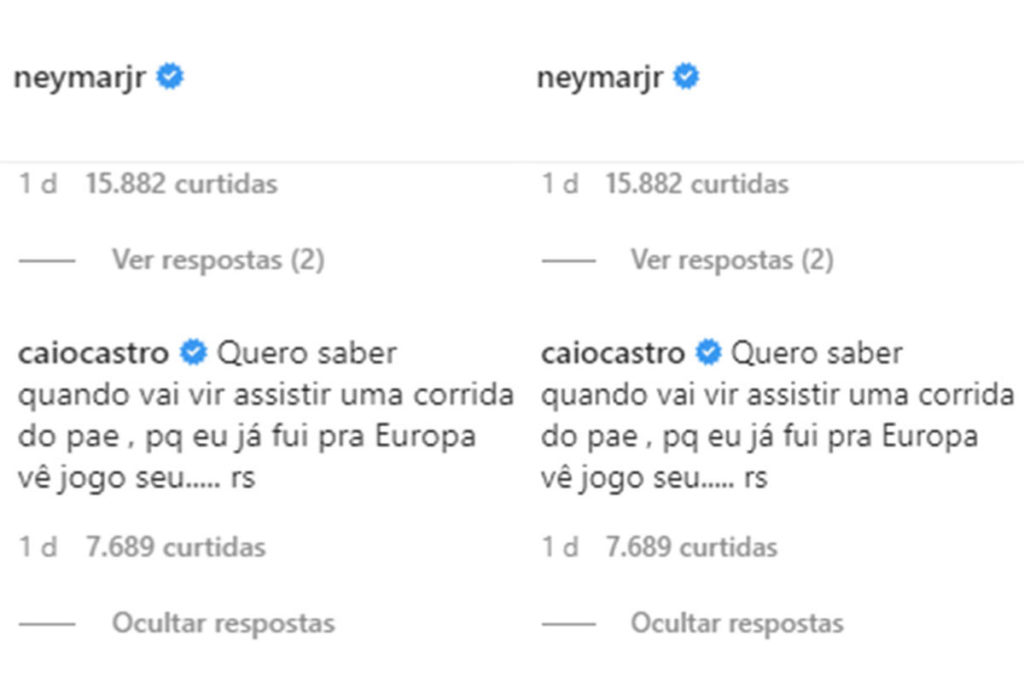Open neymarjr profile from right panel username
The width and height of the screenshot is (1024, 683).
click(600, 79)
